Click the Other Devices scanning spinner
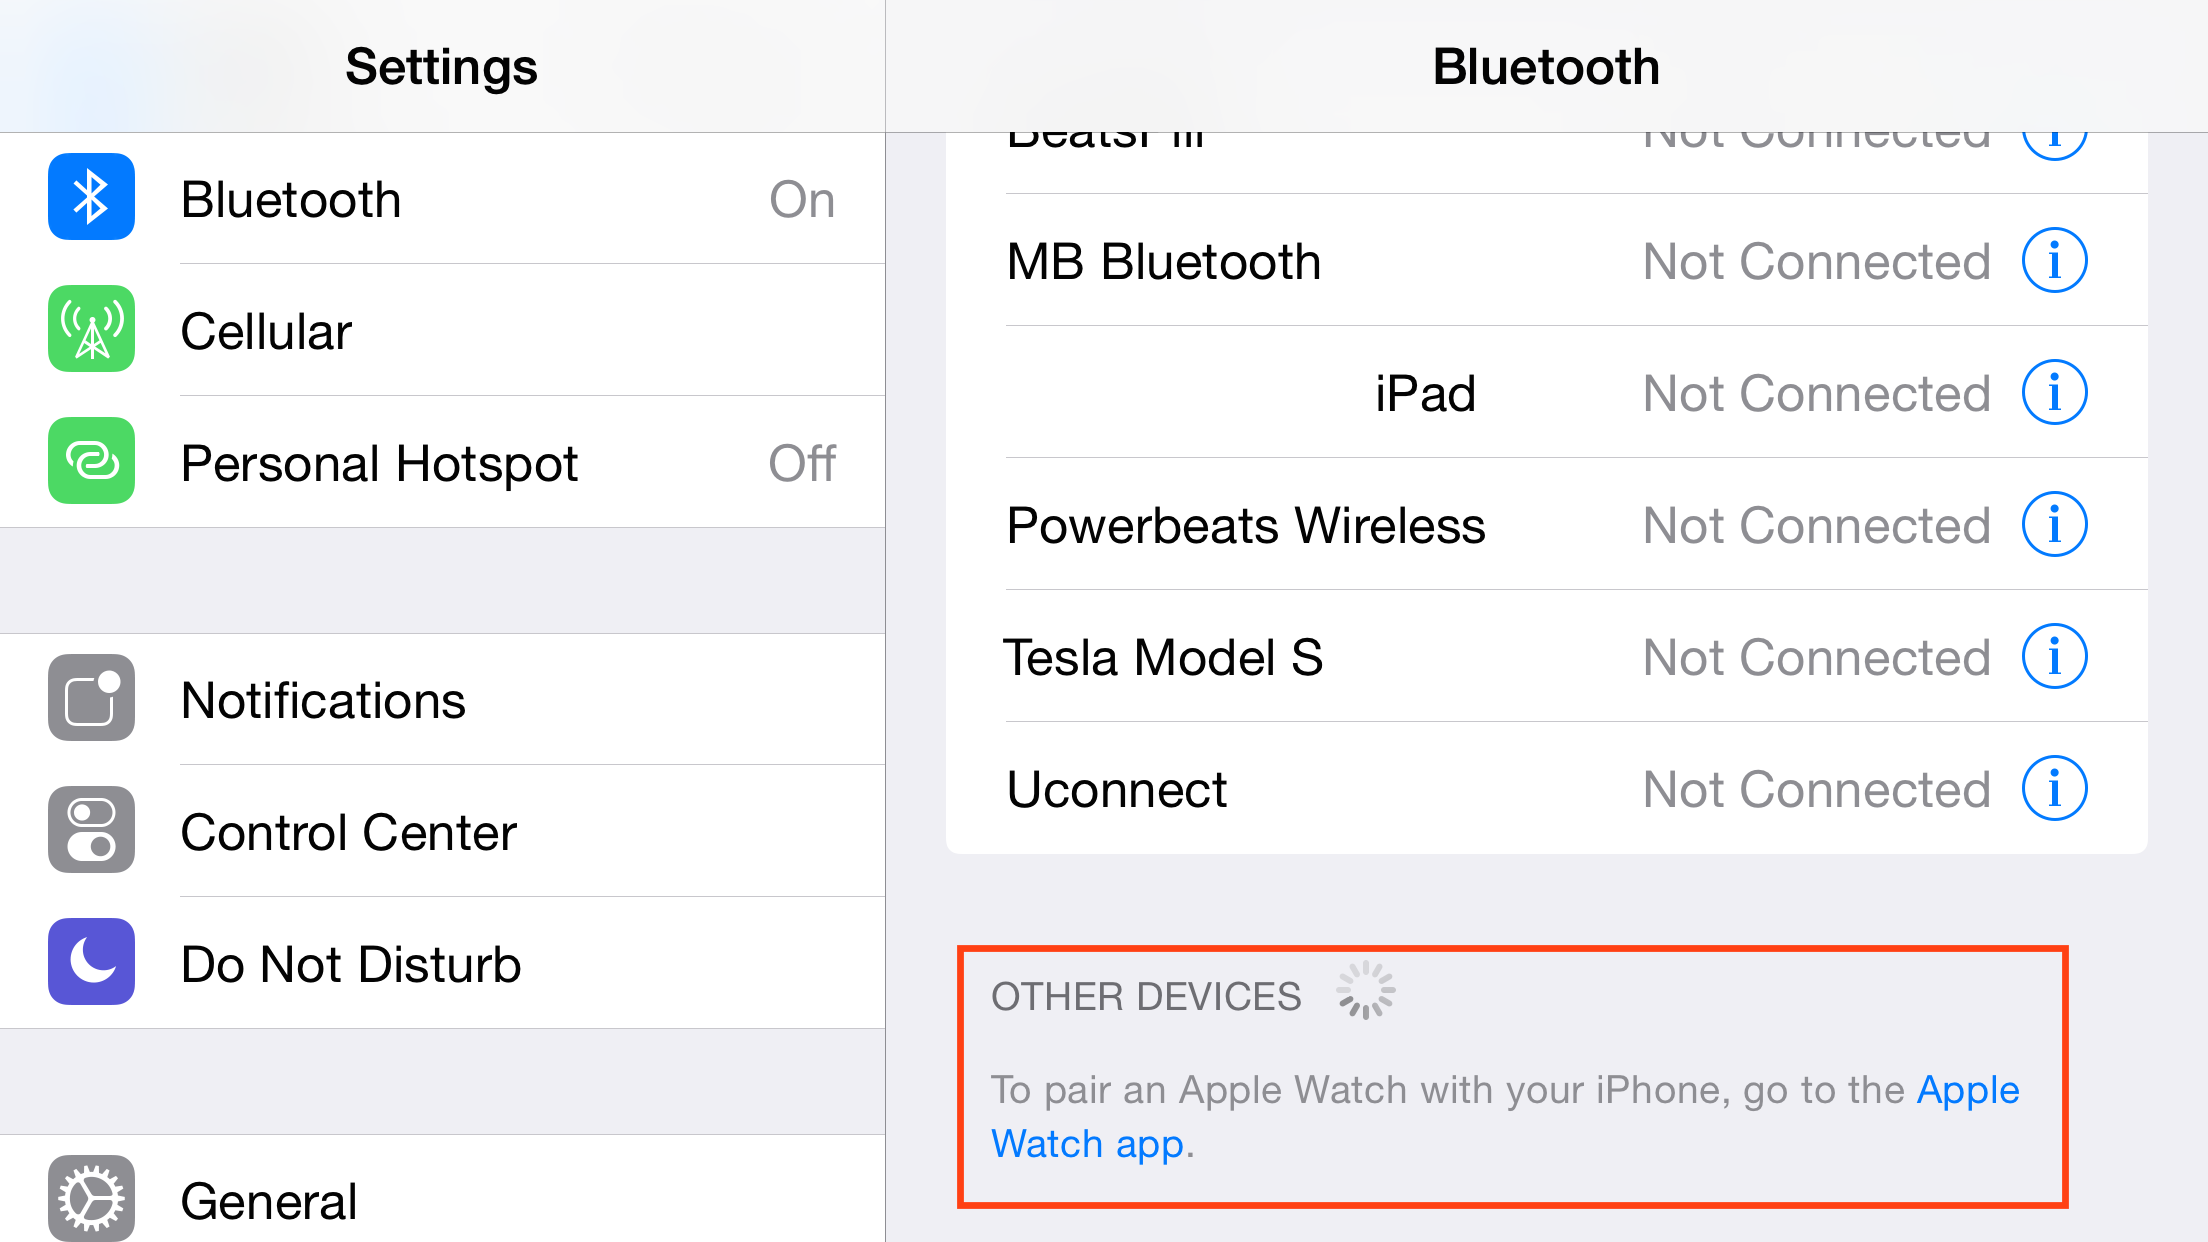This screenshot has width=2208, height=1242. click(1366, 990)
